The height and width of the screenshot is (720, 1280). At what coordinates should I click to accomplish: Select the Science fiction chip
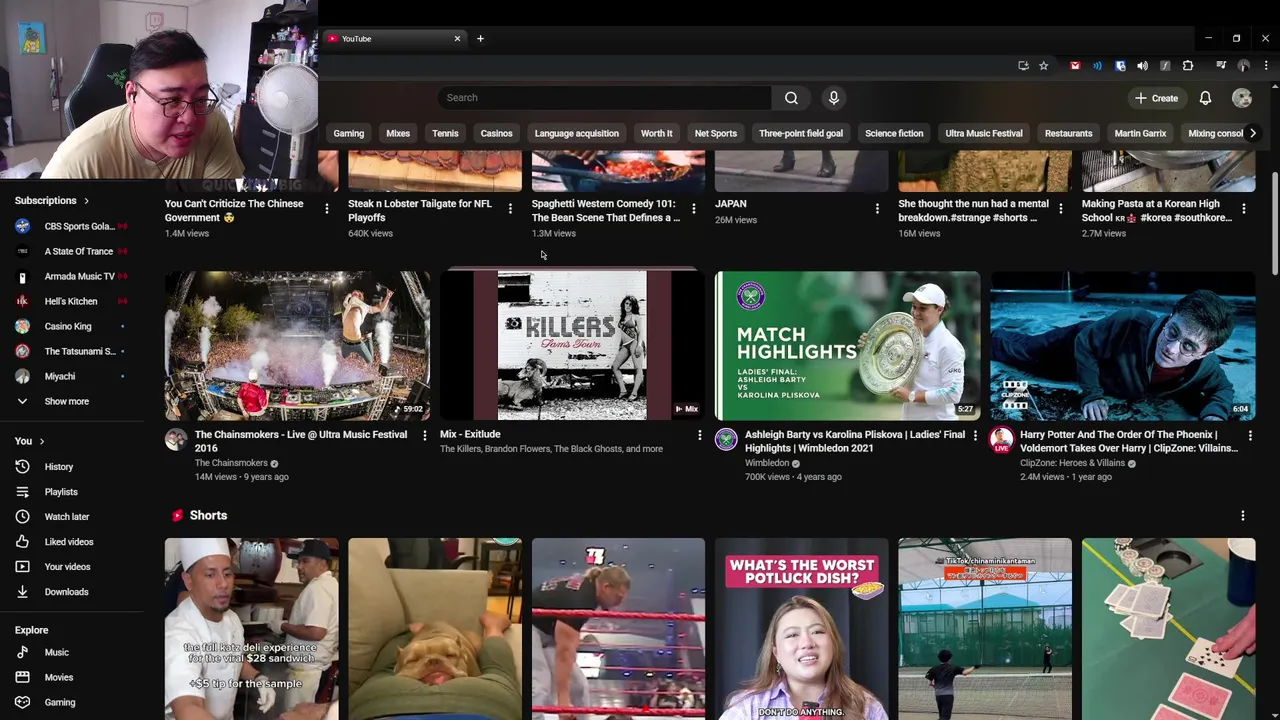[894, 133]
